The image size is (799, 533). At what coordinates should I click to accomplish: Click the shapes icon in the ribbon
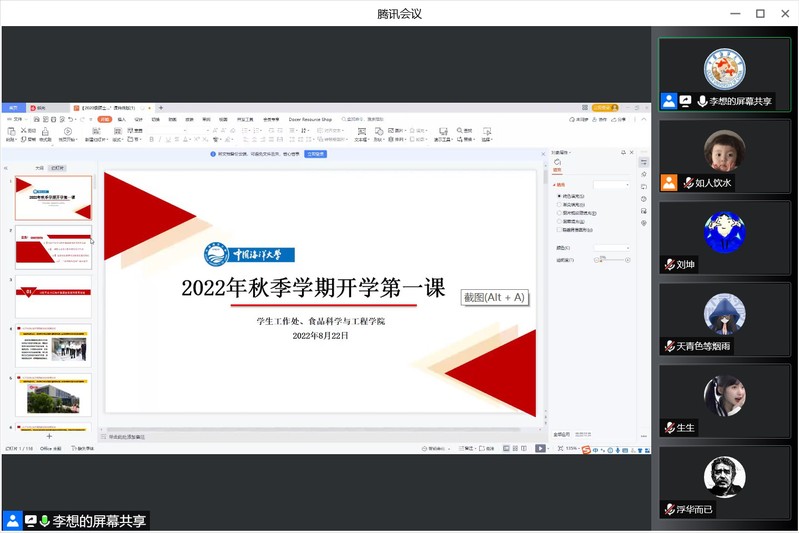point(379,131)
